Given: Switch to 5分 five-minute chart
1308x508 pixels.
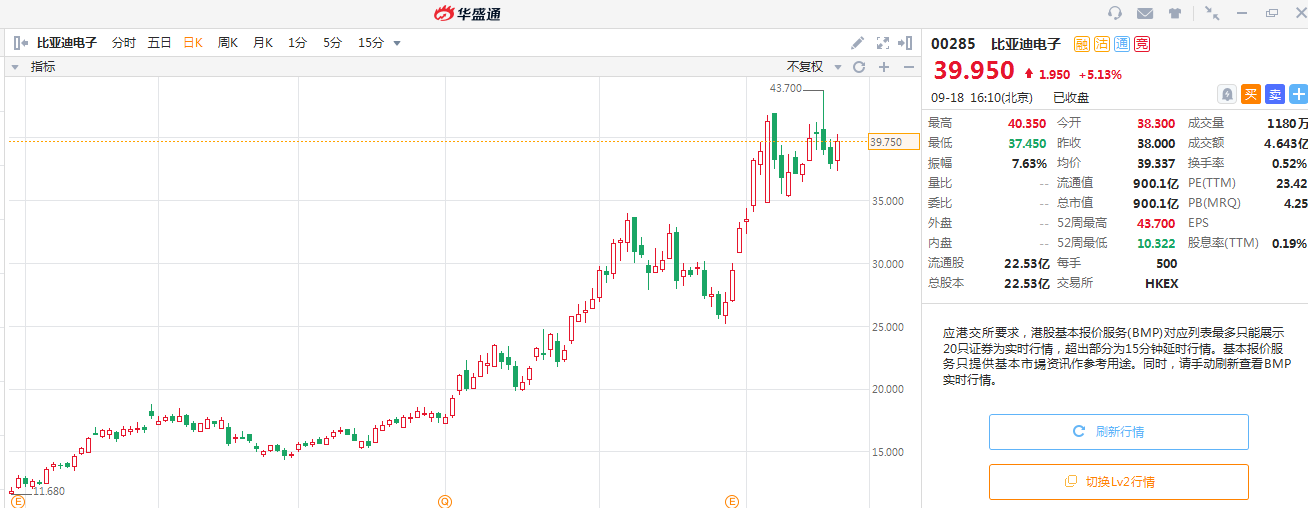Looking at the screenshot, I should [x=332, y=43].
